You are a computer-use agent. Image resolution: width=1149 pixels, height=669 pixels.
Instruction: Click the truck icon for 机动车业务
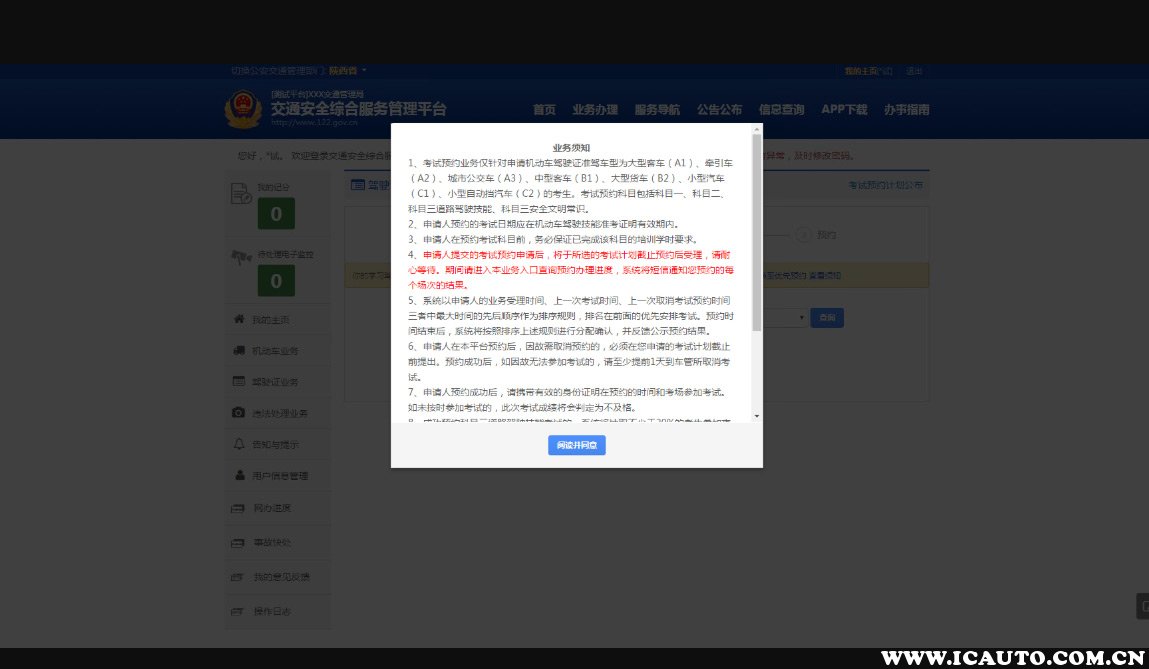coord(238,350)
